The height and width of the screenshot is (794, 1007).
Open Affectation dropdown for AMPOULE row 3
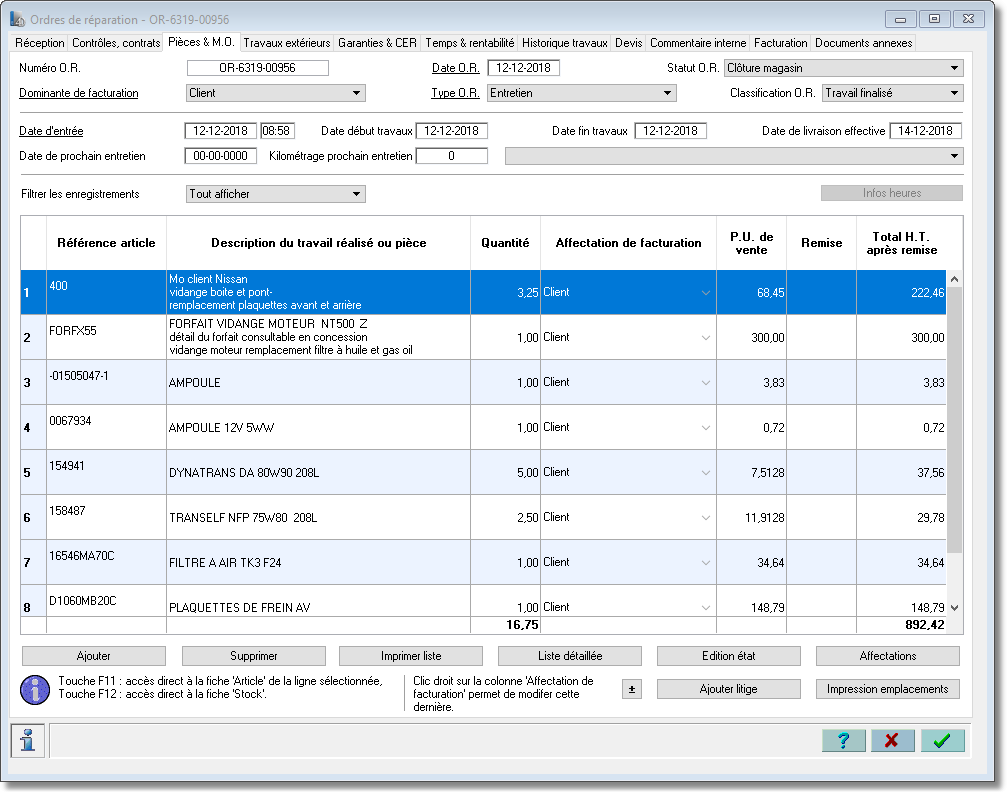tap(706, 383)
